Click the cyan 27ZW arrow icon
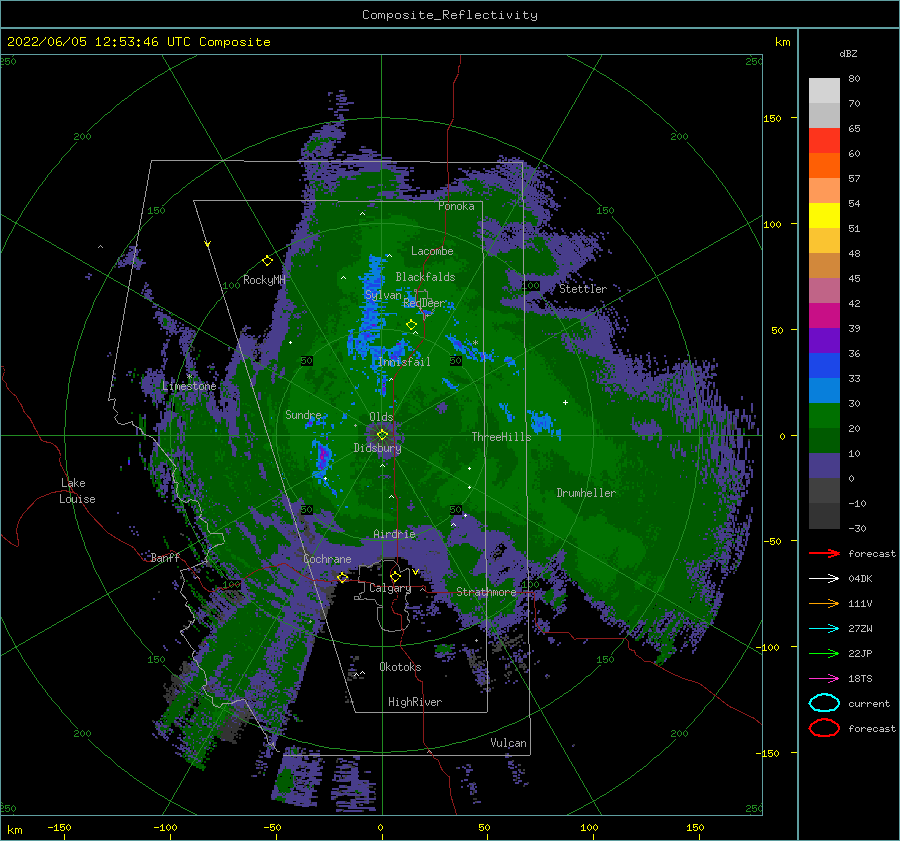This screenshot has height=841, width=900. 824,629
